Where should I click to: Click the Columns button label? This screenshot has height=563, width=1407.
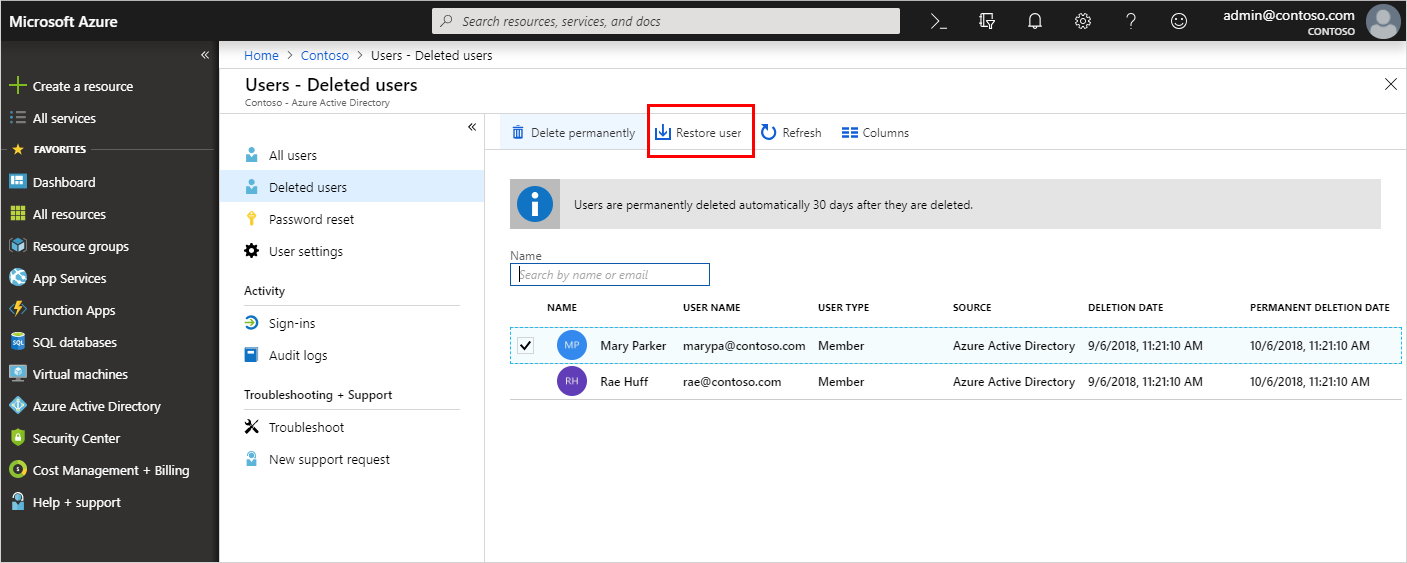(886, 132)
